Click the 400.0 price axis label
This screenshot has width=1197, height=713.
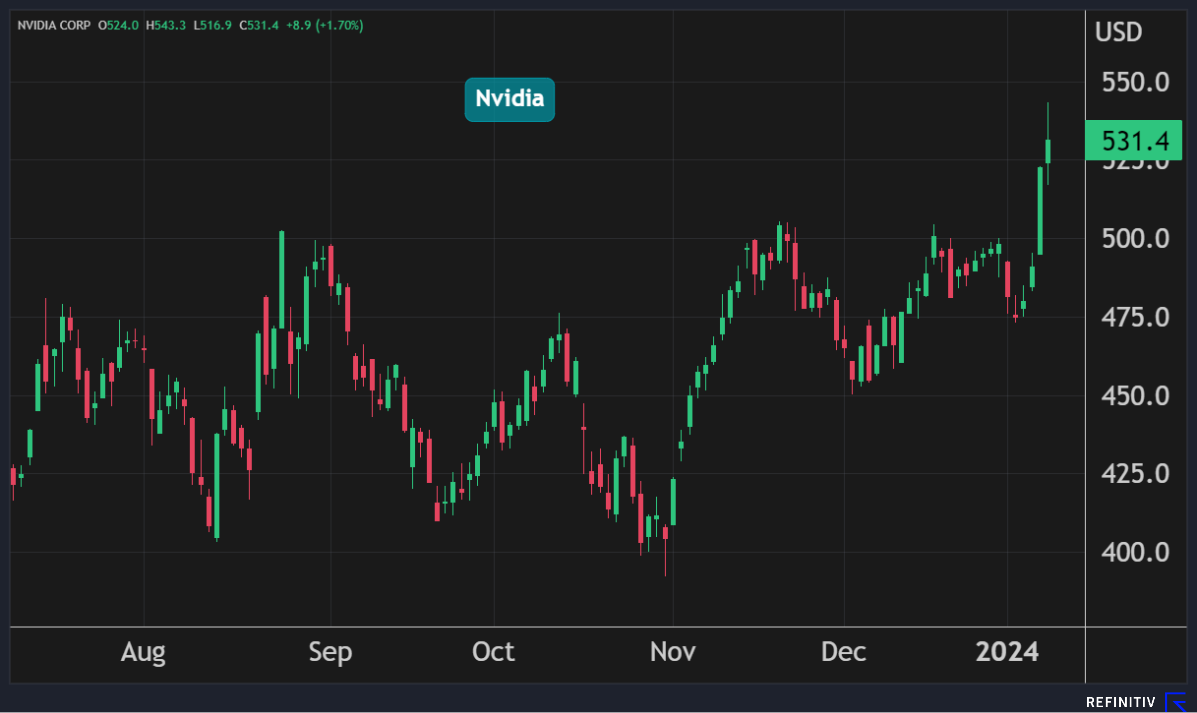(1135, 552)
